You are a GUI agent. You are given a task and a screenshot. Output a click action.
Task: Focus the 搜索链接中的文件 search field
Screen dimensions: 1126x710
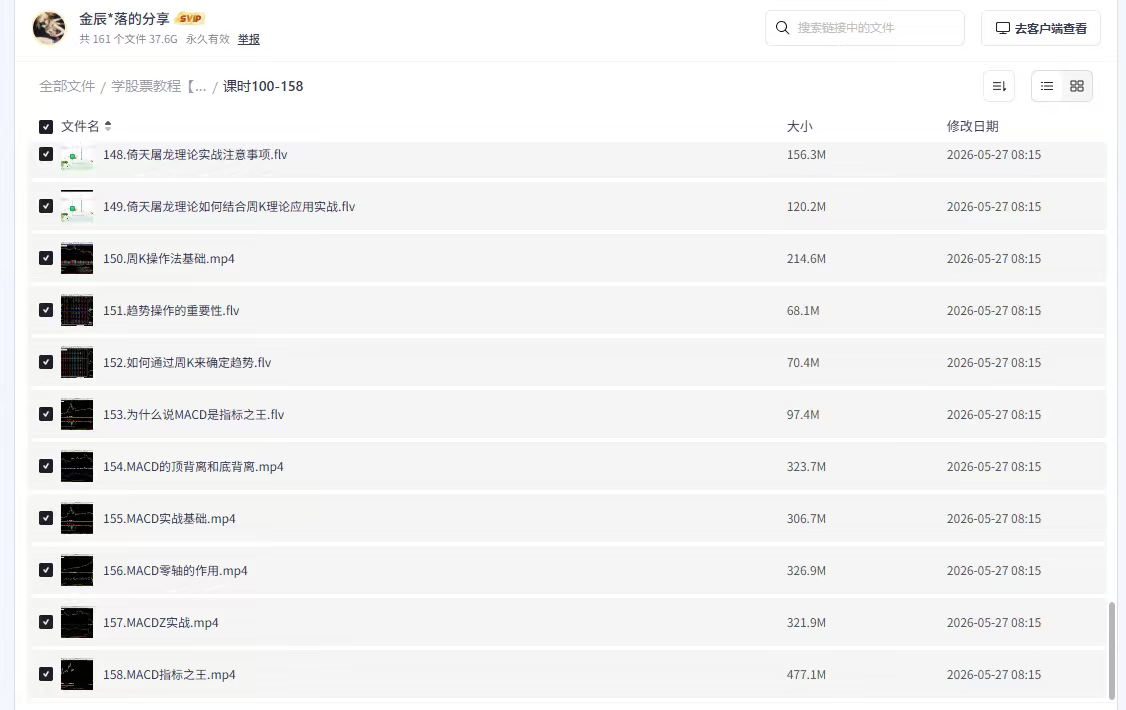coord(865,28)
